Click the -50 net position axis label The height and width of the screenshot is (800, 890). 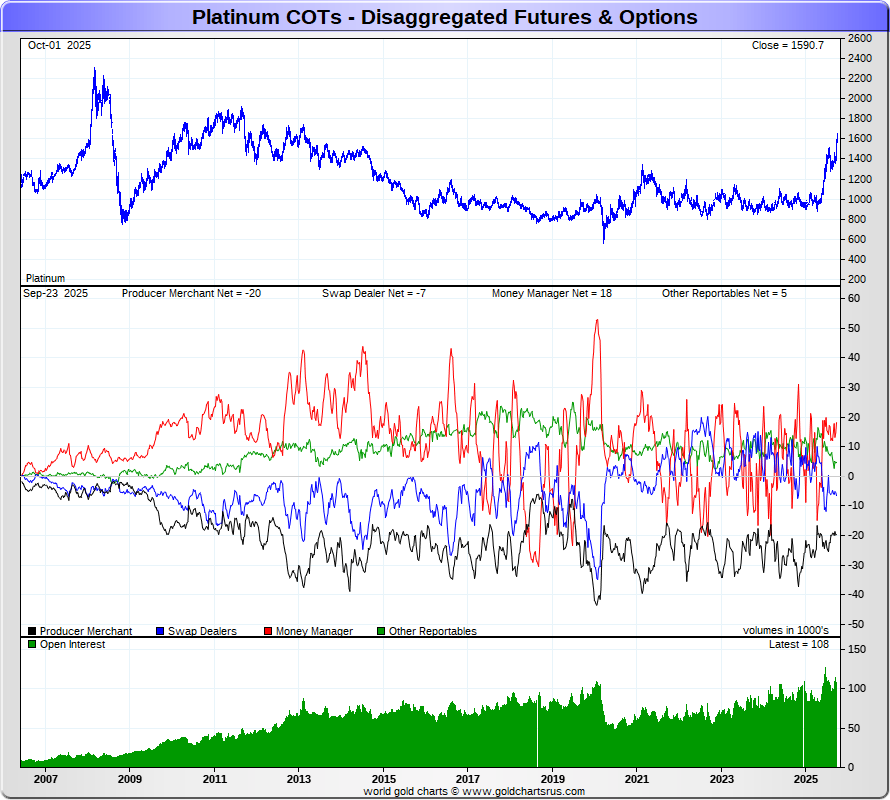pos(855,624)
